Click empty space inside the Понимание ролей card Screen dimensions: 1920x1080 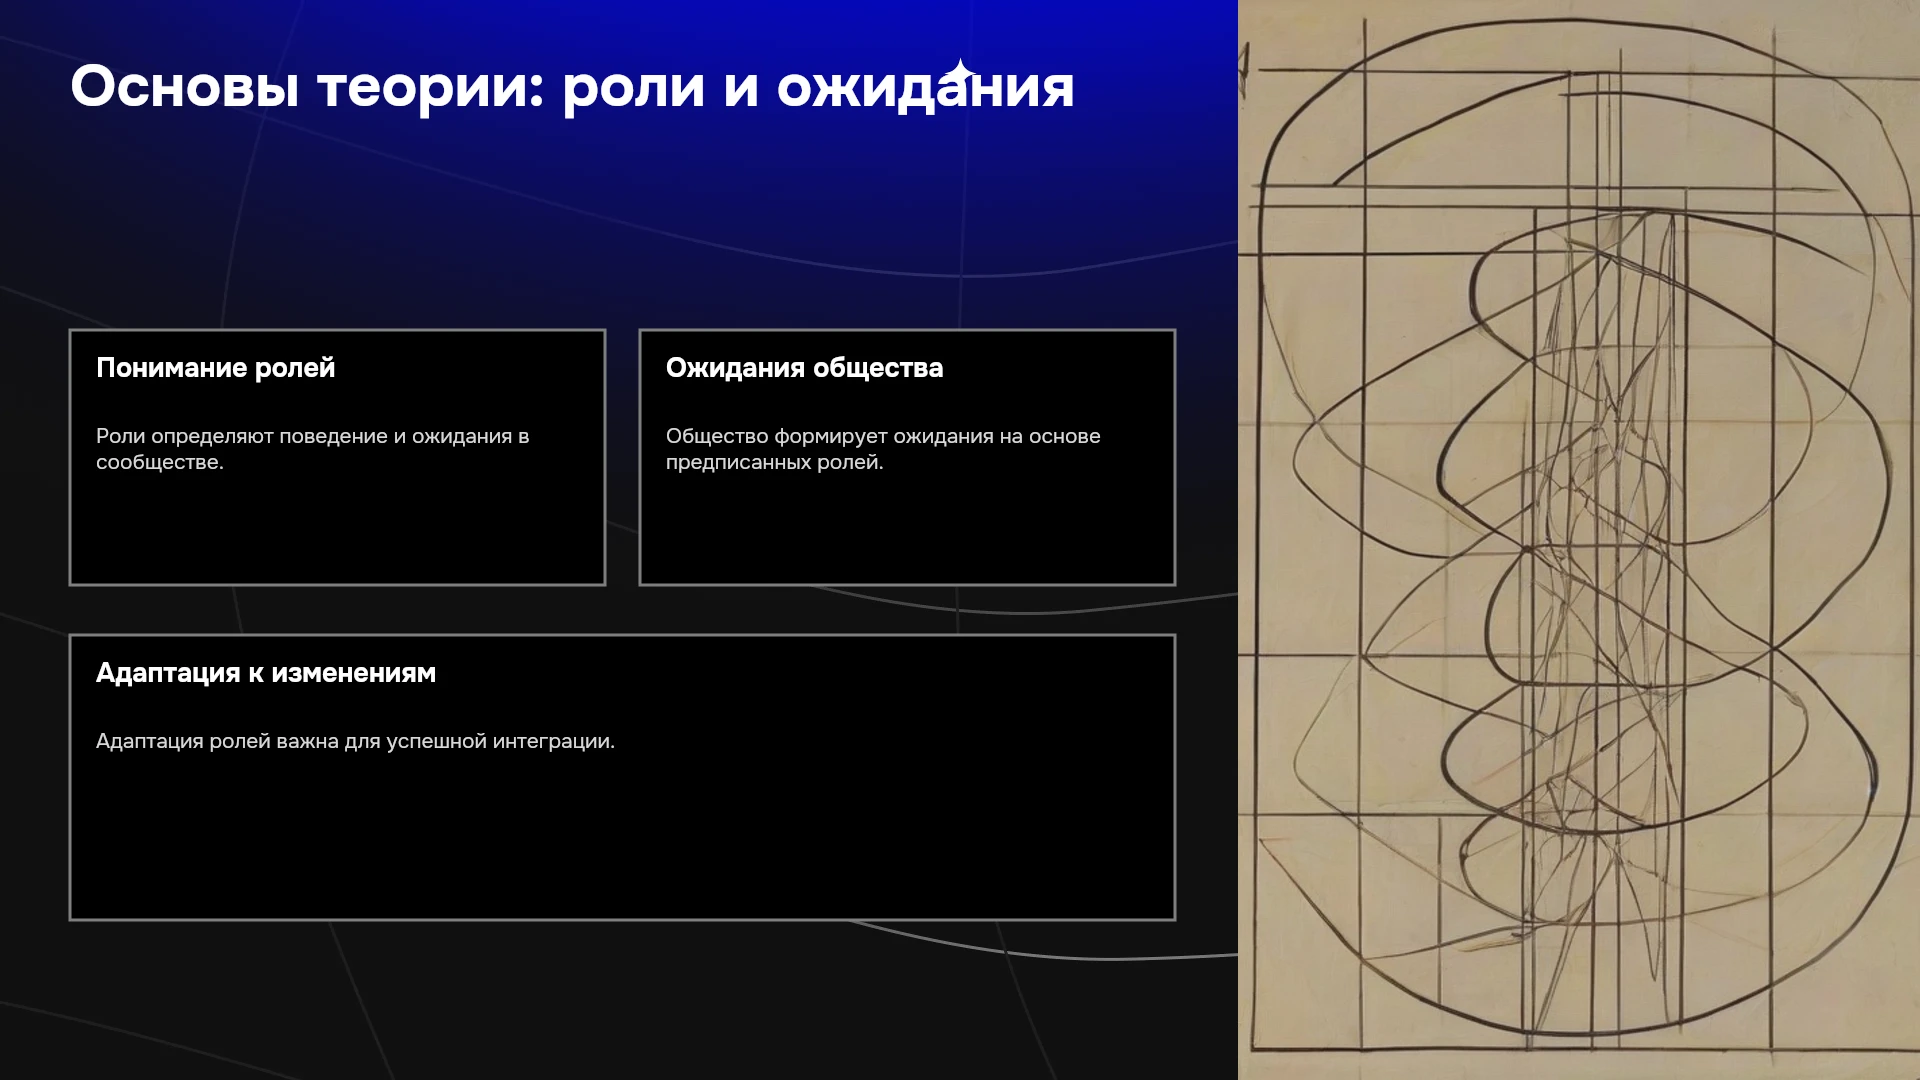[x=337, y=530]
